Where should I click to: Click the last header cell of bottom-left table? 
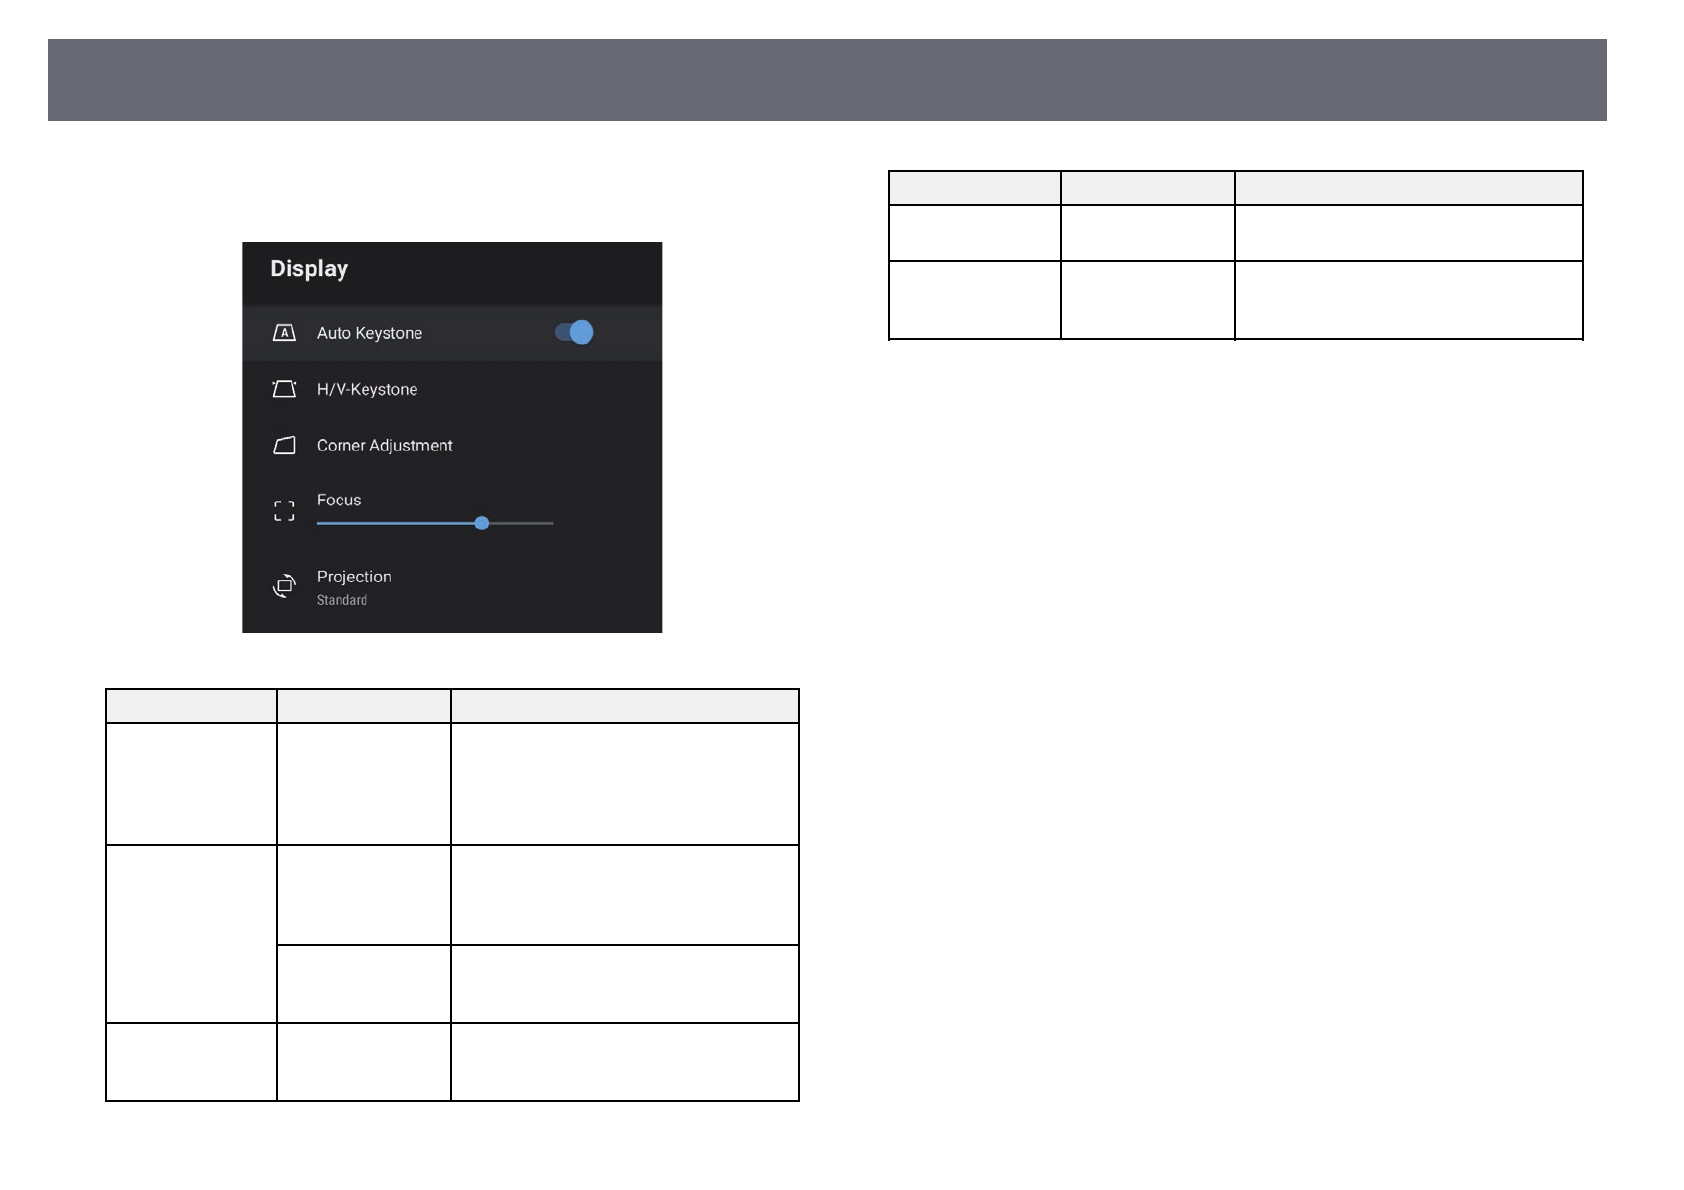[x=624, y=706]
